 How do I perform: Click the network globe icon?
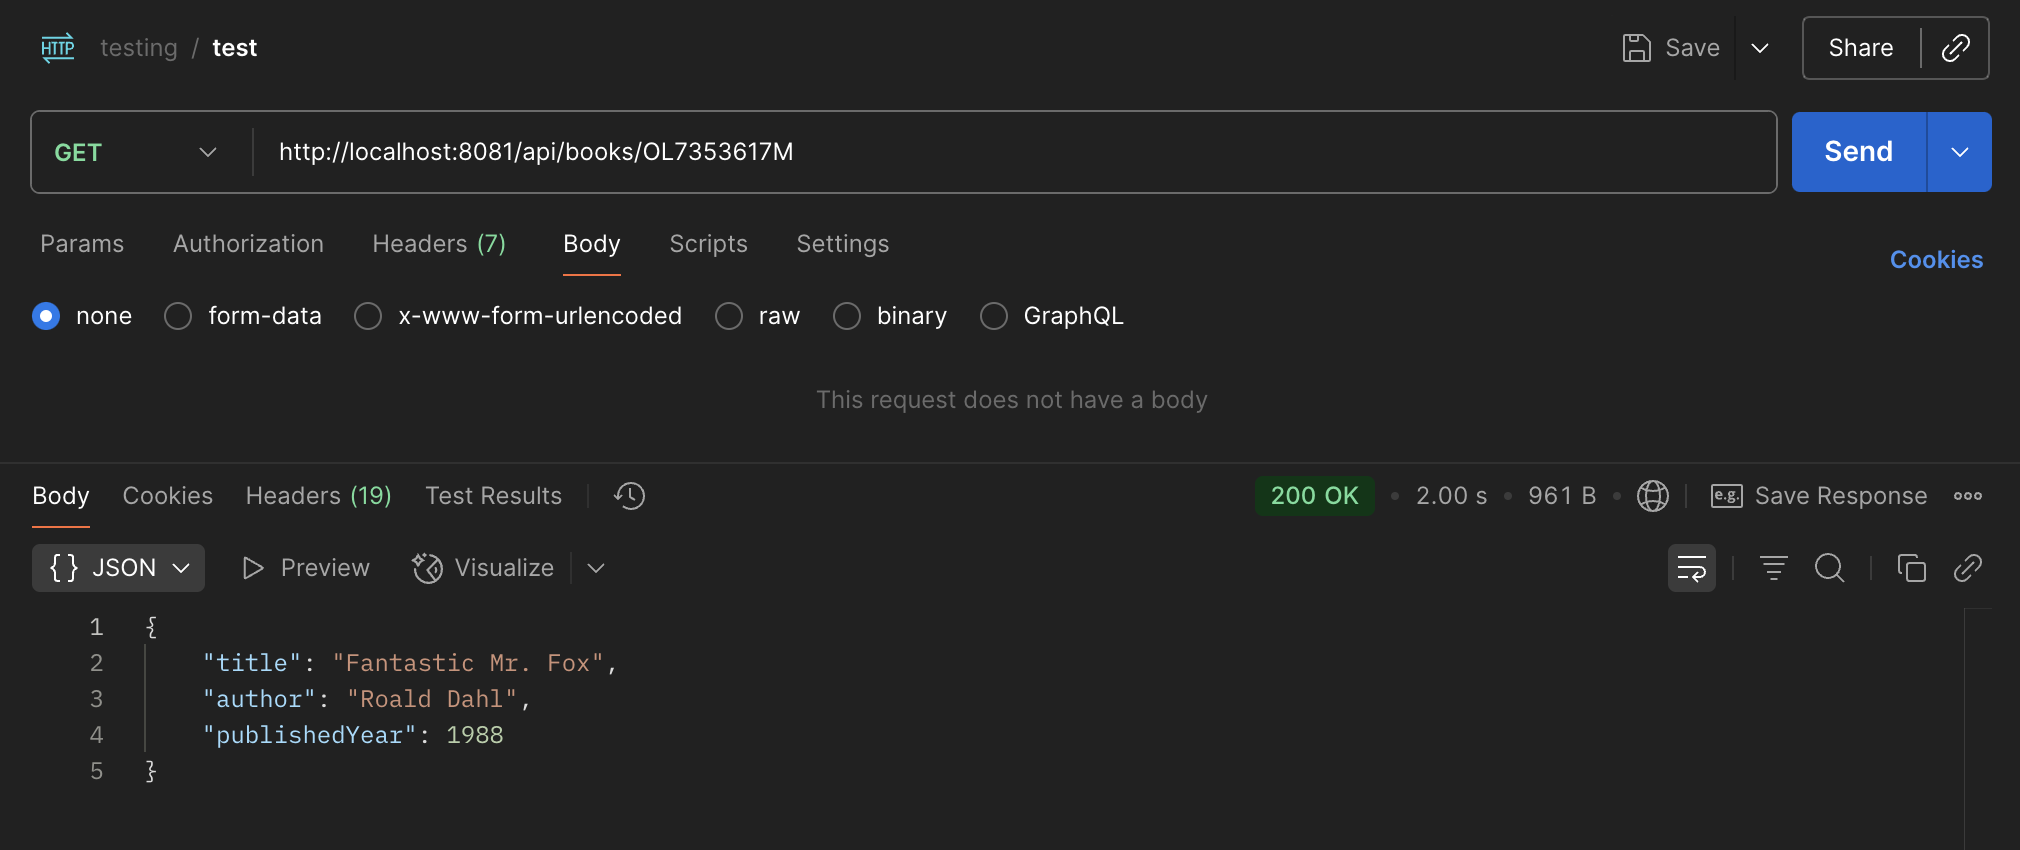click(x=1652, y=496)
